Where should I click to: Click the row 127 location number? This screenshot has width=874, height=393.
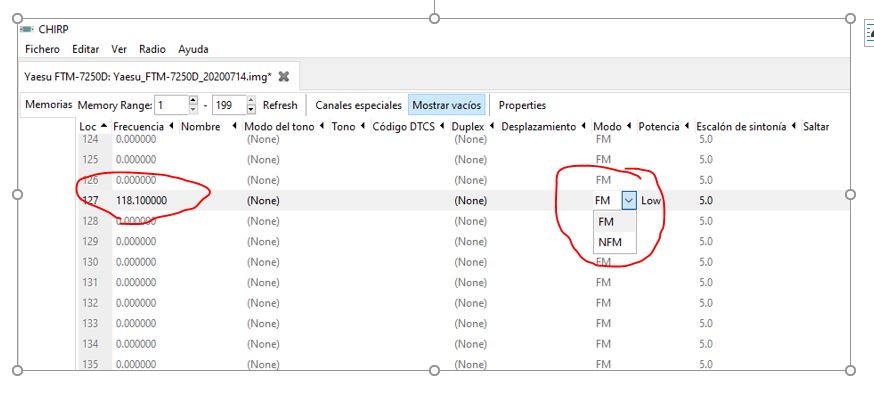click(x=90, y=201)
